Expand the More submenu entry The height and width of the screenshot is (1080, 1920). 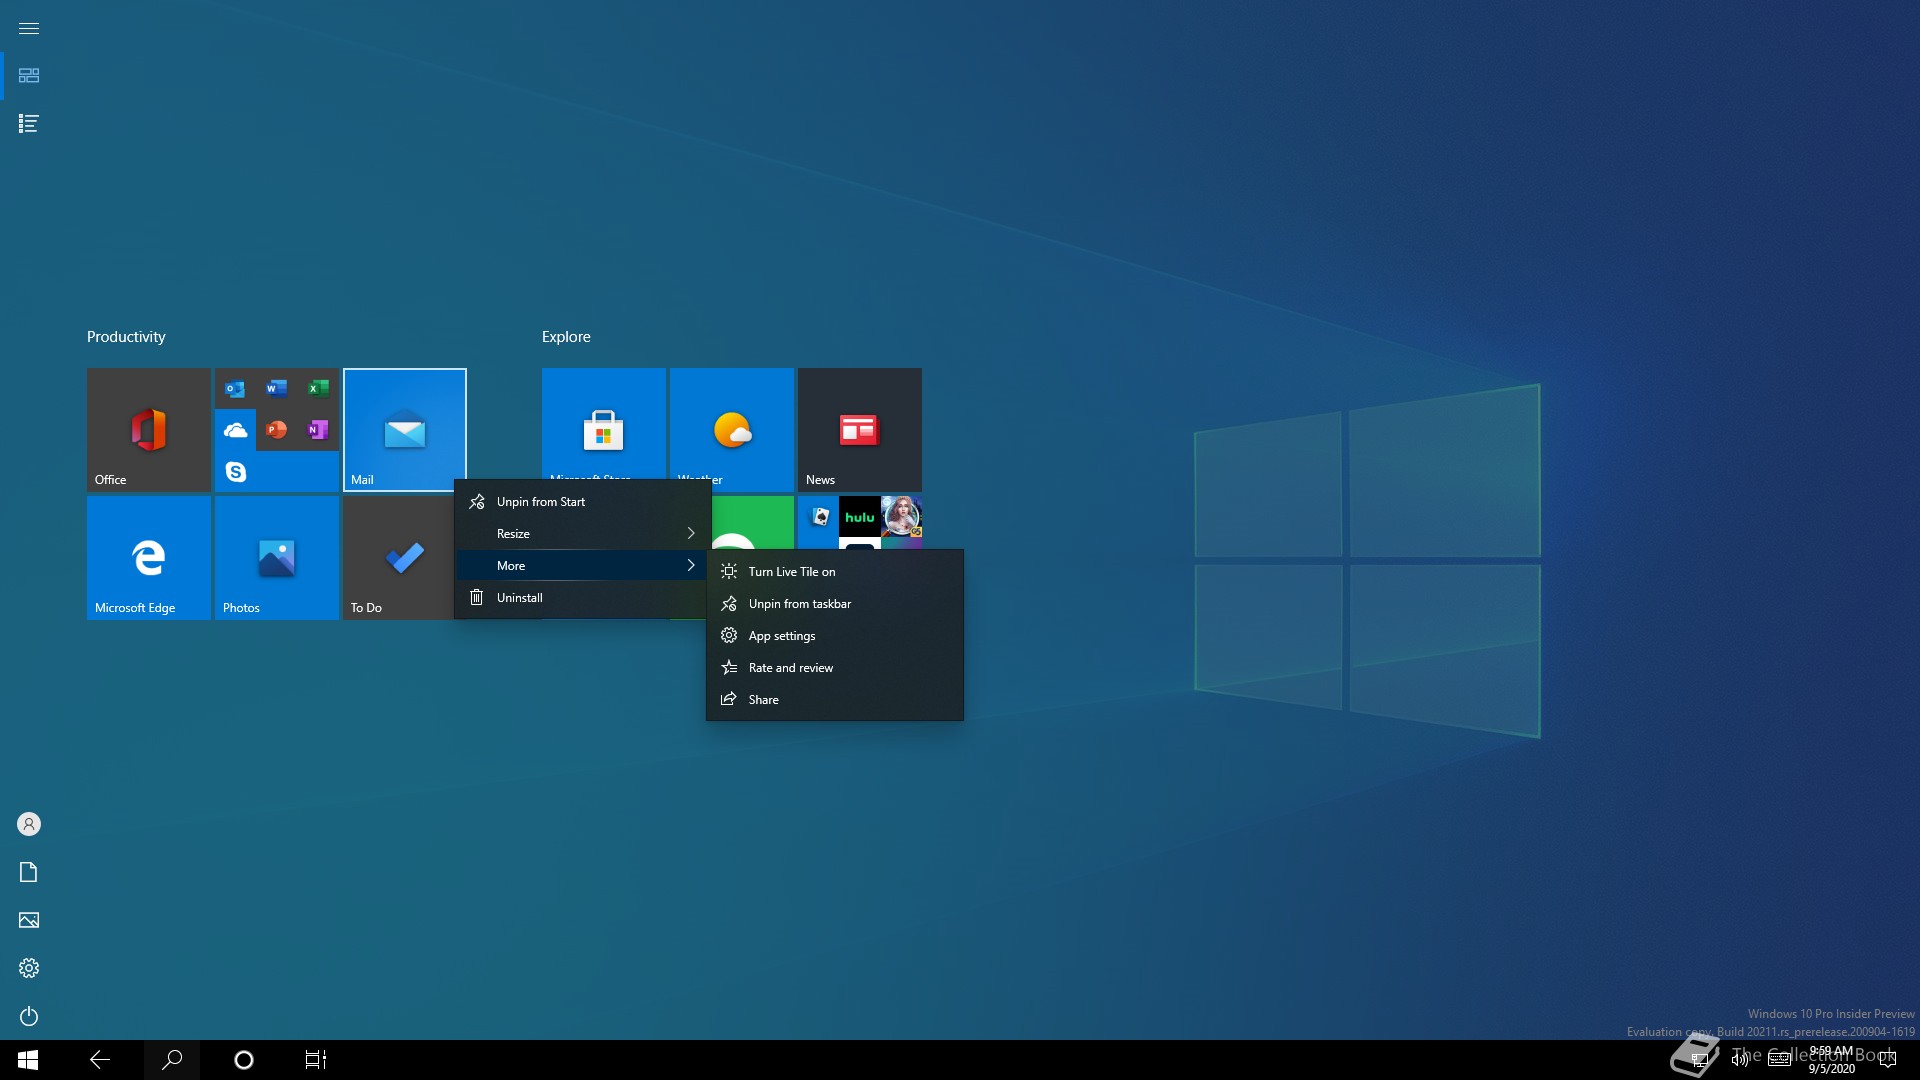click(x=582, y=566)
